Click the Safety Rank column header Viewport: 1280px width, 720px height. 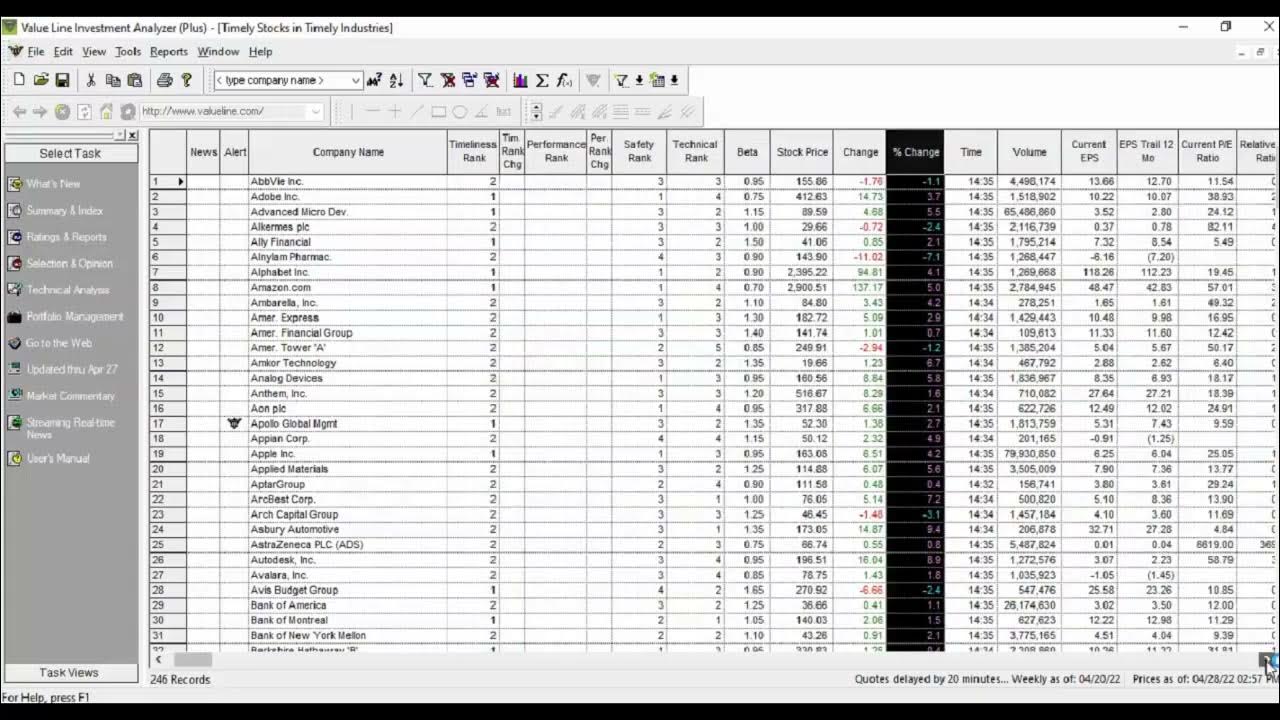point(639,152)
